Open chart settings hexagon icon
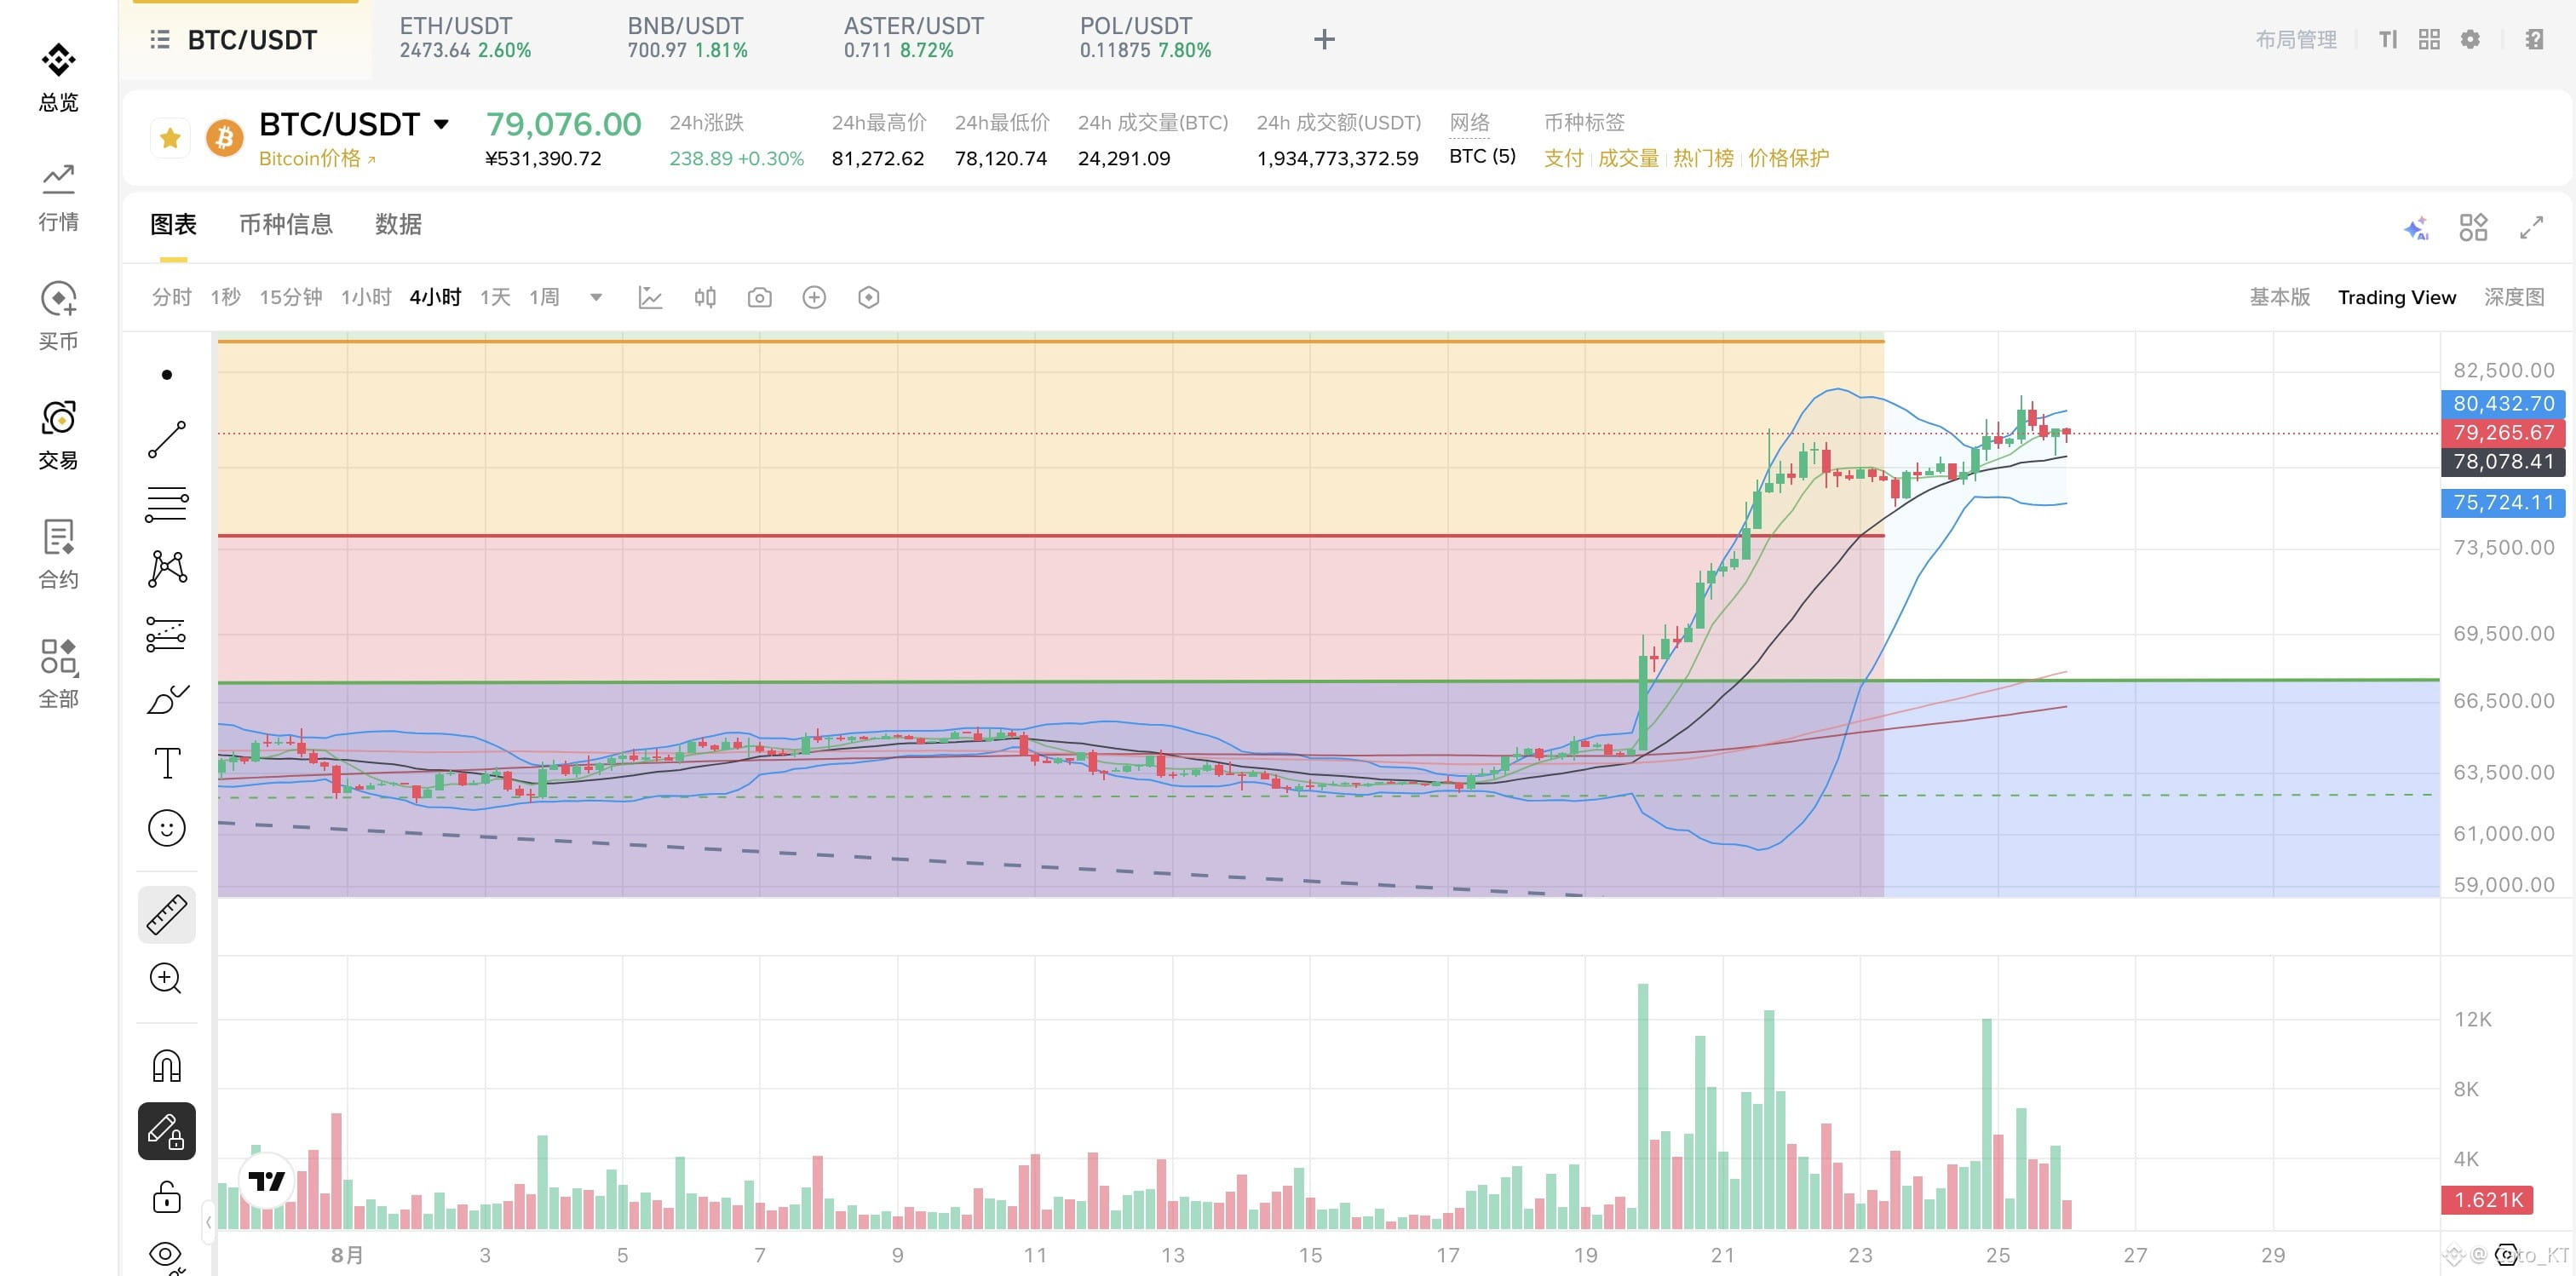 pyautogui.click(x=868, y=297)
